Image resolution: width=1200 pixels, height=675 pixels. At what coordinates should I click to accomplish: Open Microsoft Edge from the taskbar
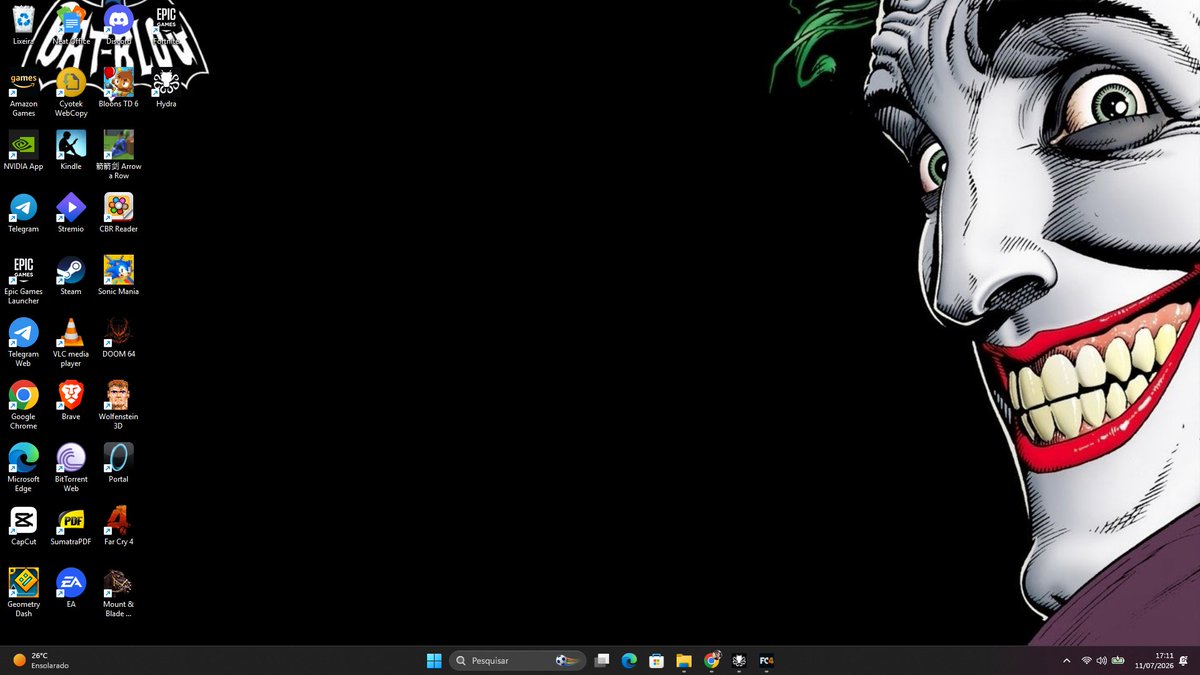(629, 660)
